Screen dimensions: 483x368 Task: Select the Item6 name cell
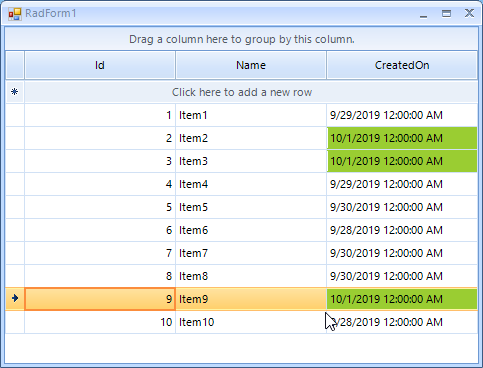coord(251,230)
